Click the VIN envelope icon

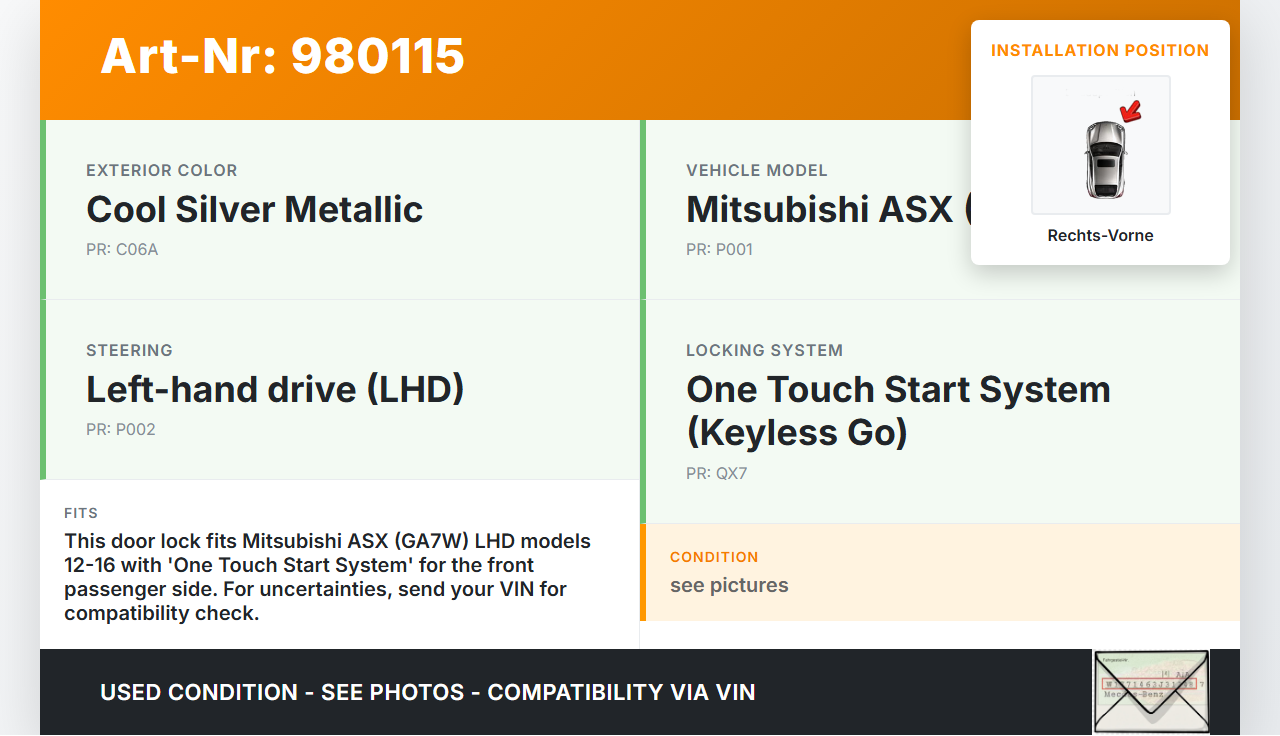(1150, 691)
